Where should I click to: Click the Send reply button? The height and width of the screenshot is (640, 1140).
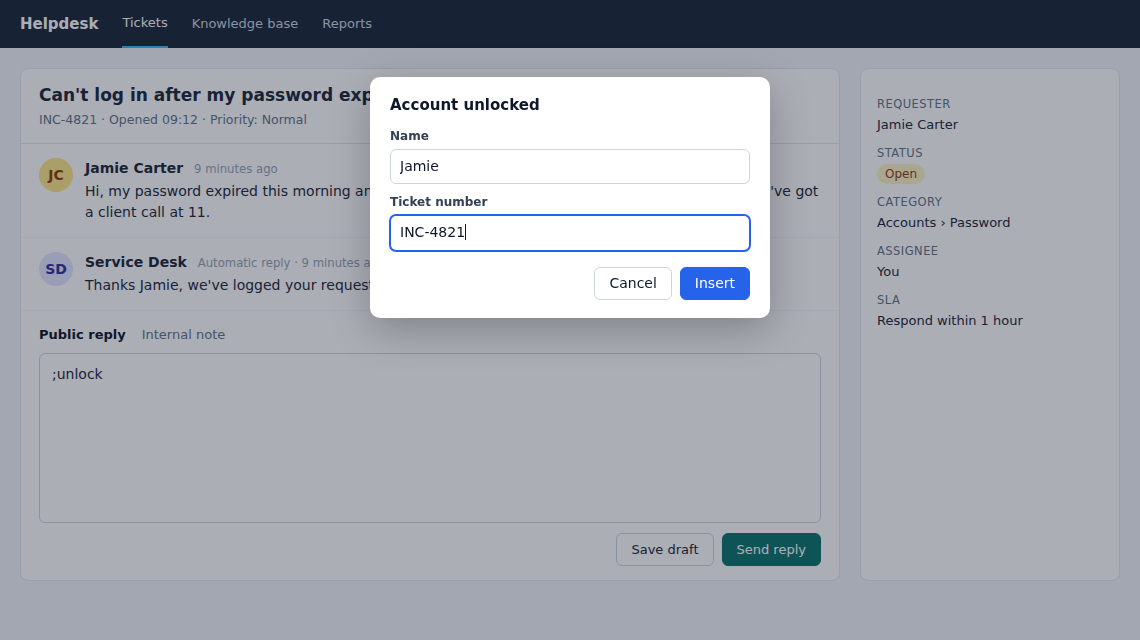(771, 550)
